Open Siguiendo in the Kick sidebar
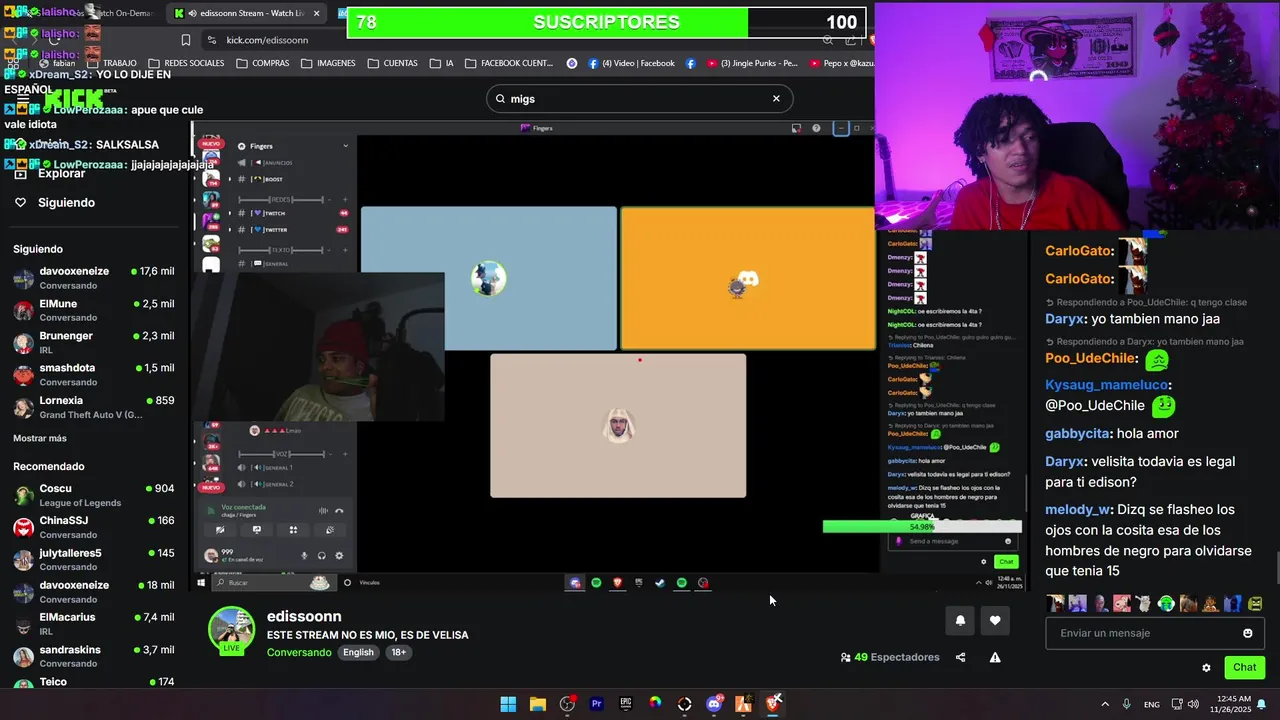The height and width of the screenshot is (720, 1280). click(66, 202)
